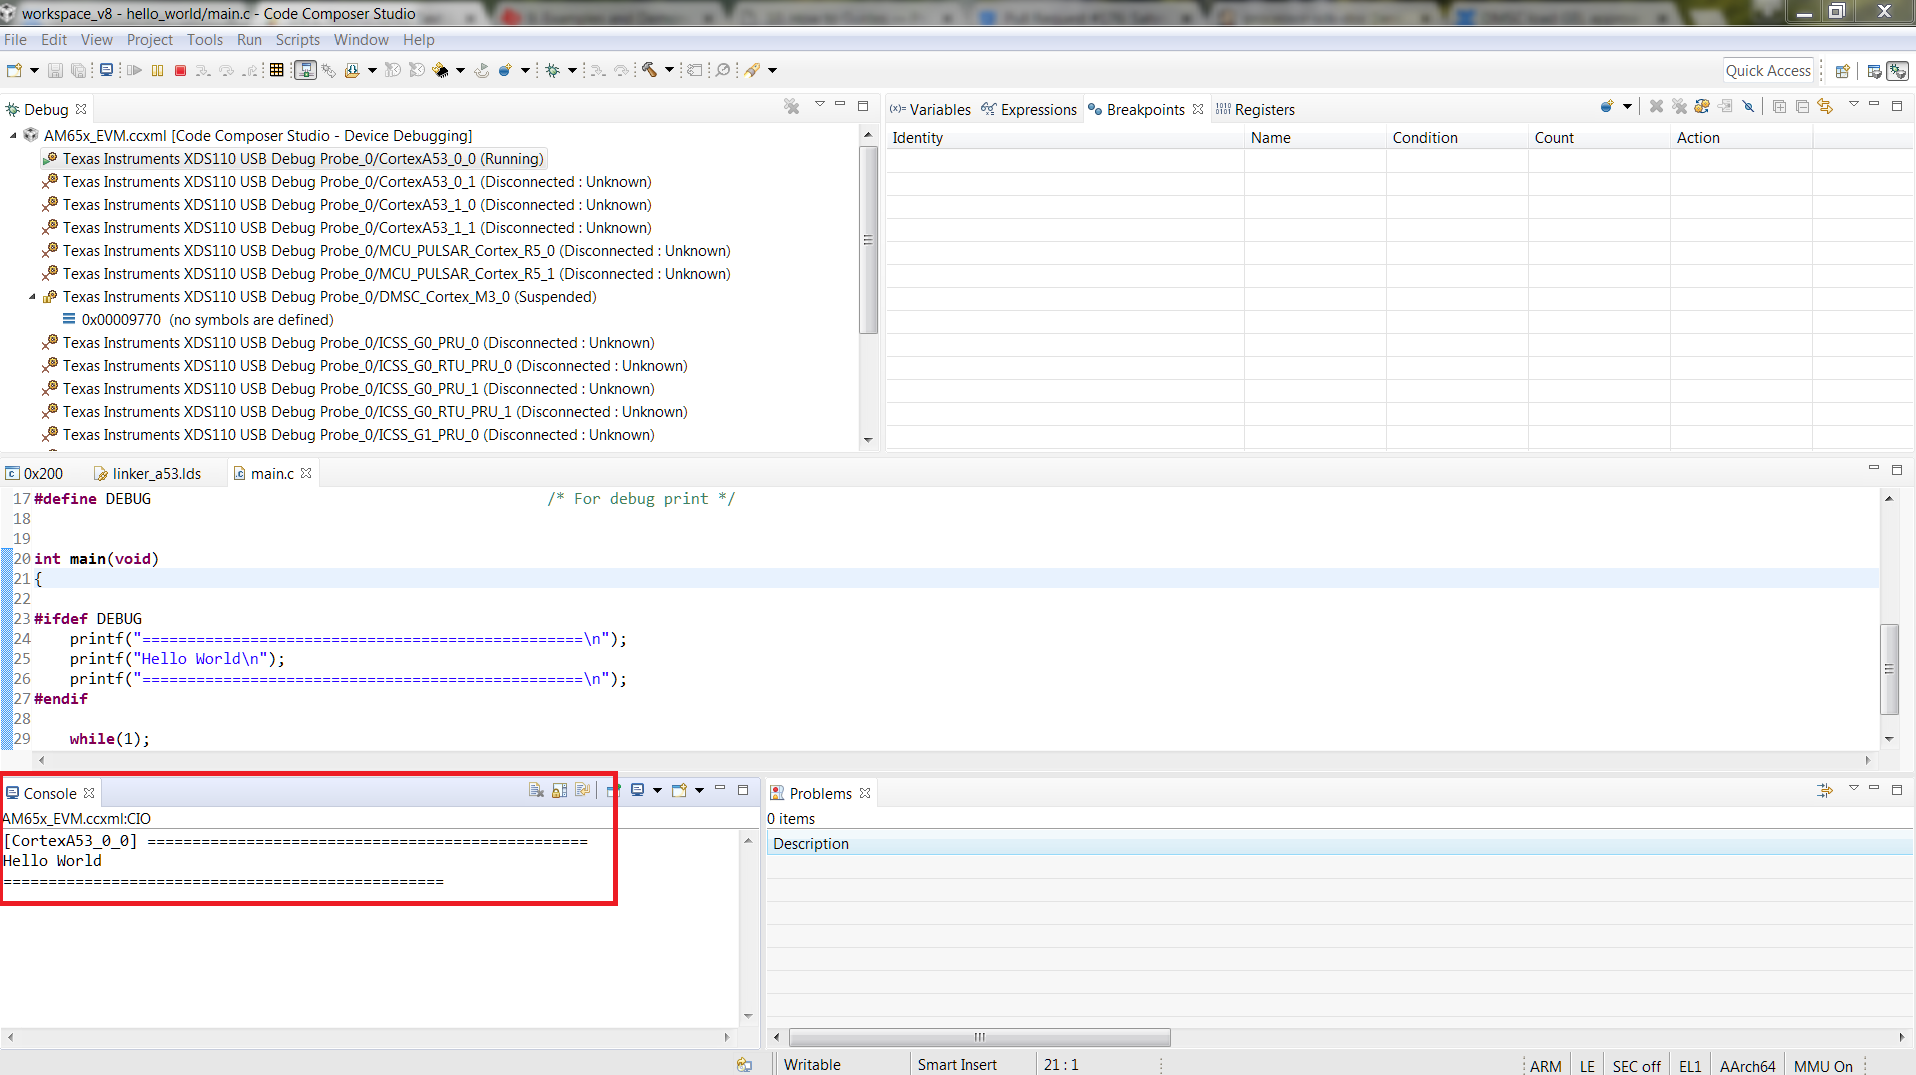Click the Clear Console icon
Screen dimensions: 1916x1075
(536, 791)
